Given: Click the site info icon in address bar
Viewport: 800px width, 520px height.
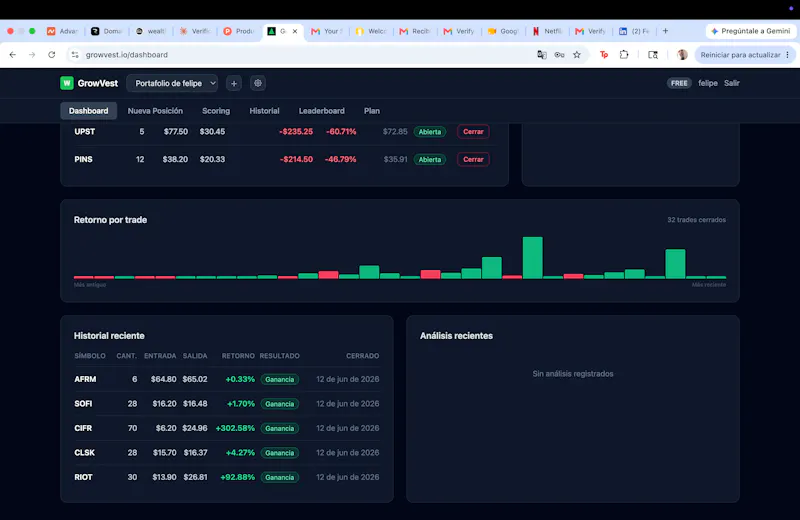Looking at the screenshot, I should click(x=75, y=55).
